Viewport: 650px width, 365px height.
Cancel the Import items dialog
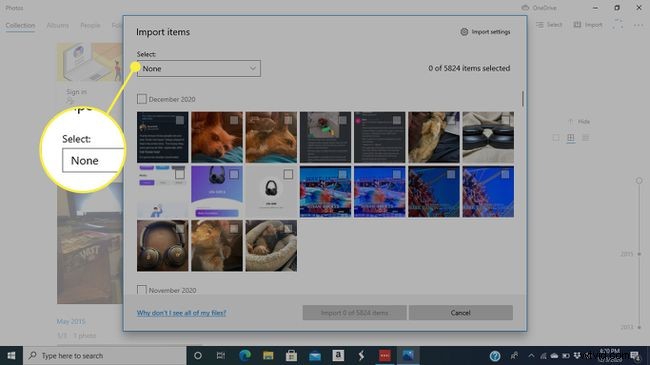click(x=461, y=313)
